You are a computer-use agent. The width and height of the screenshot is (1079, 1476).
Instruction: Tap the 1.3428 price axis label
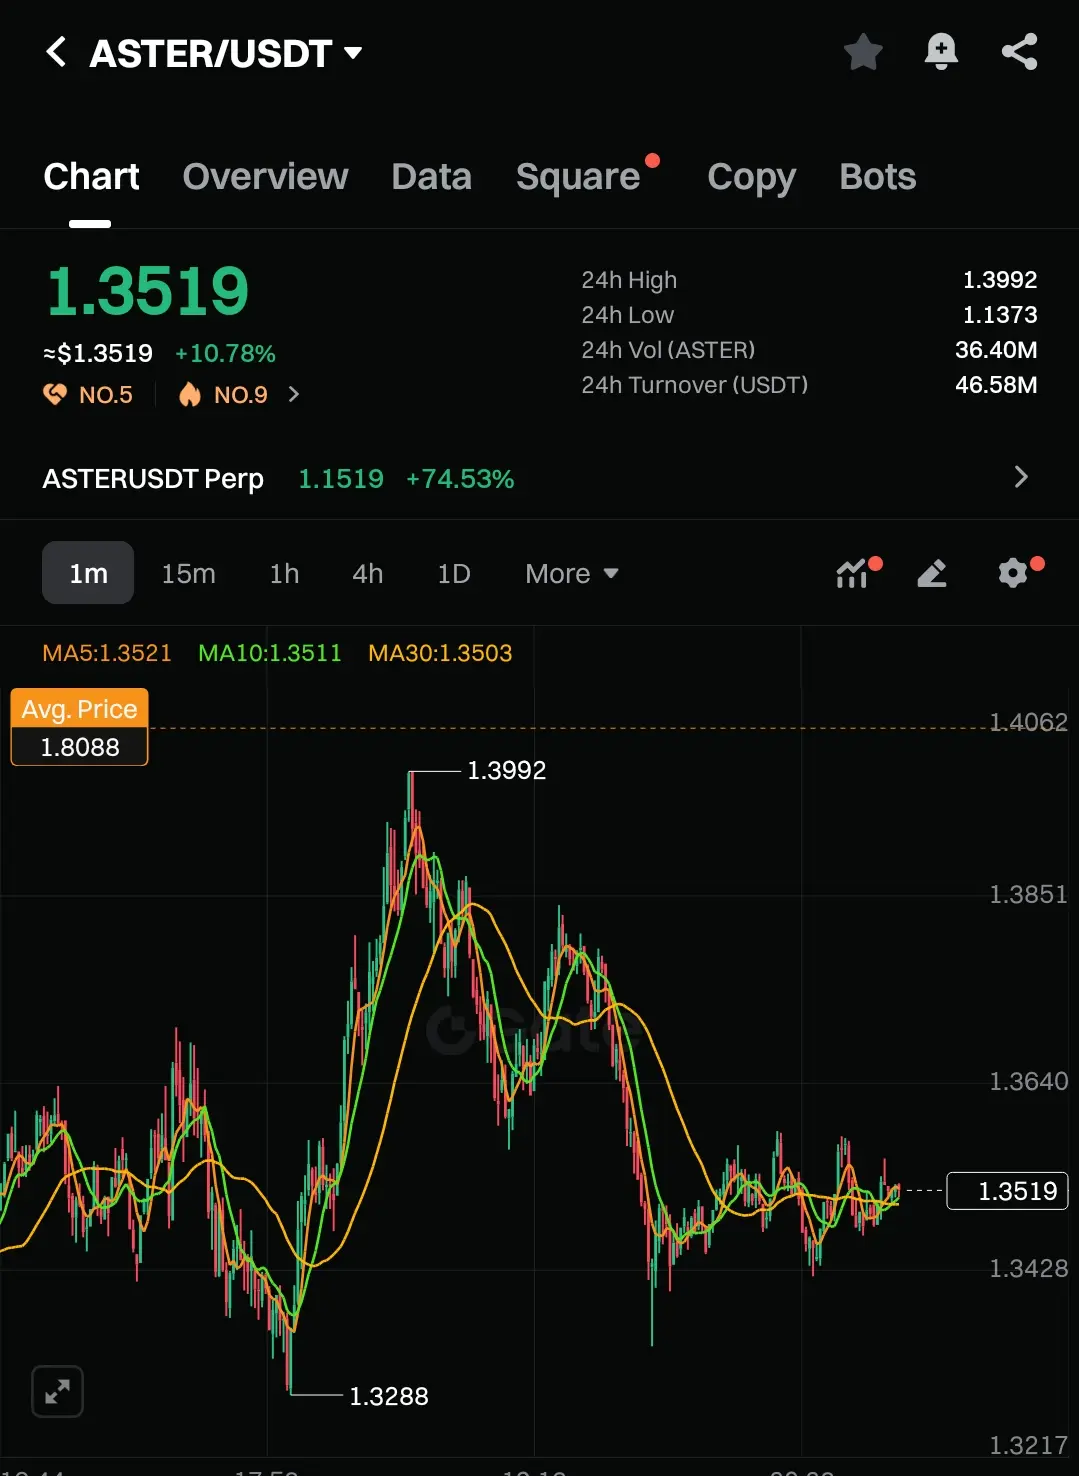click(1028, 1268)
